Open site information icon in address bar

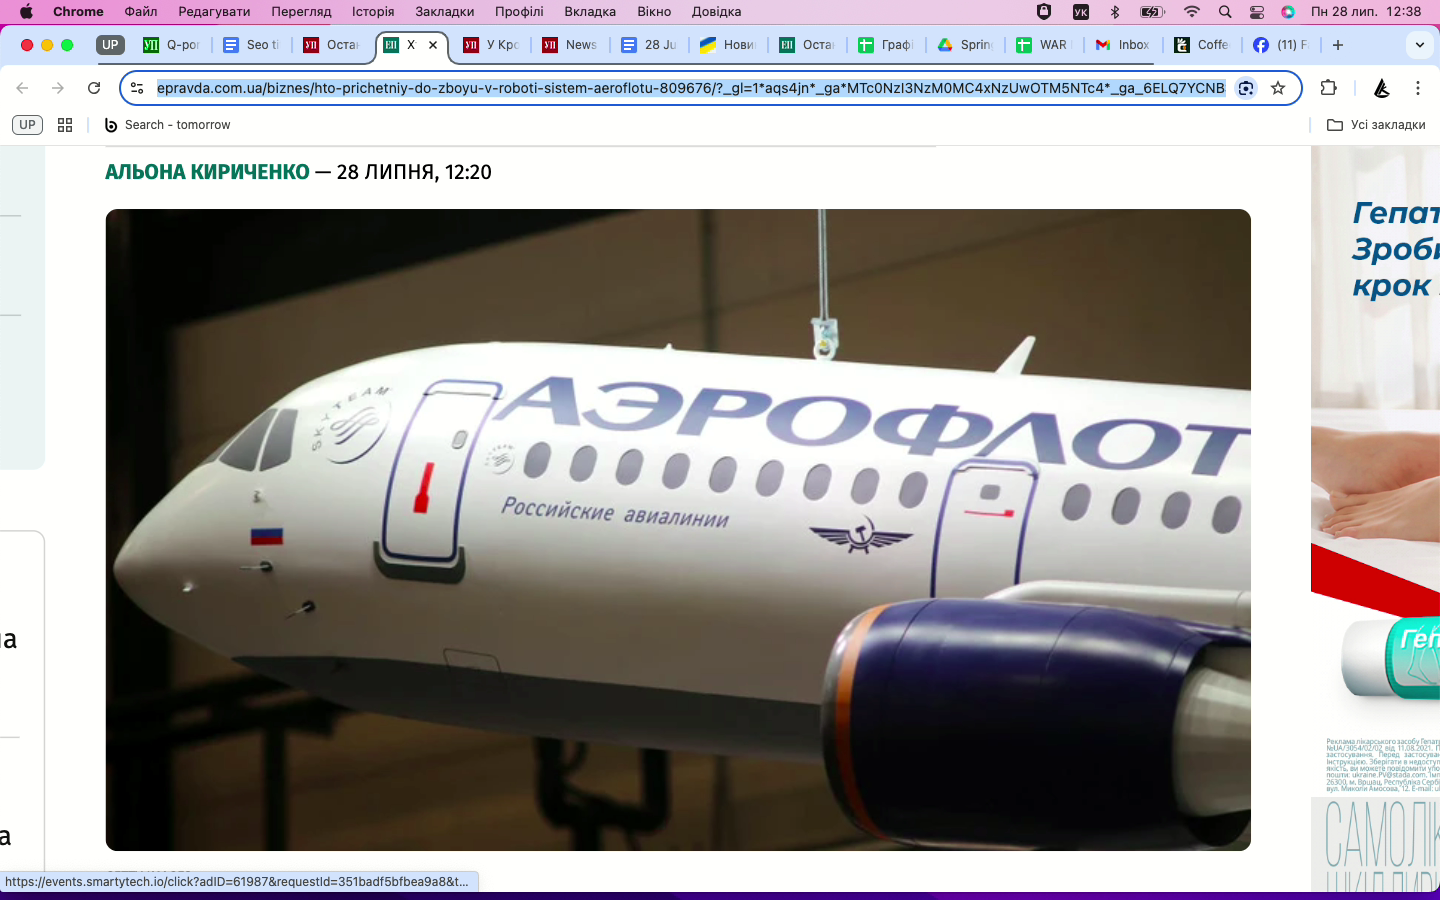(137, 88)
